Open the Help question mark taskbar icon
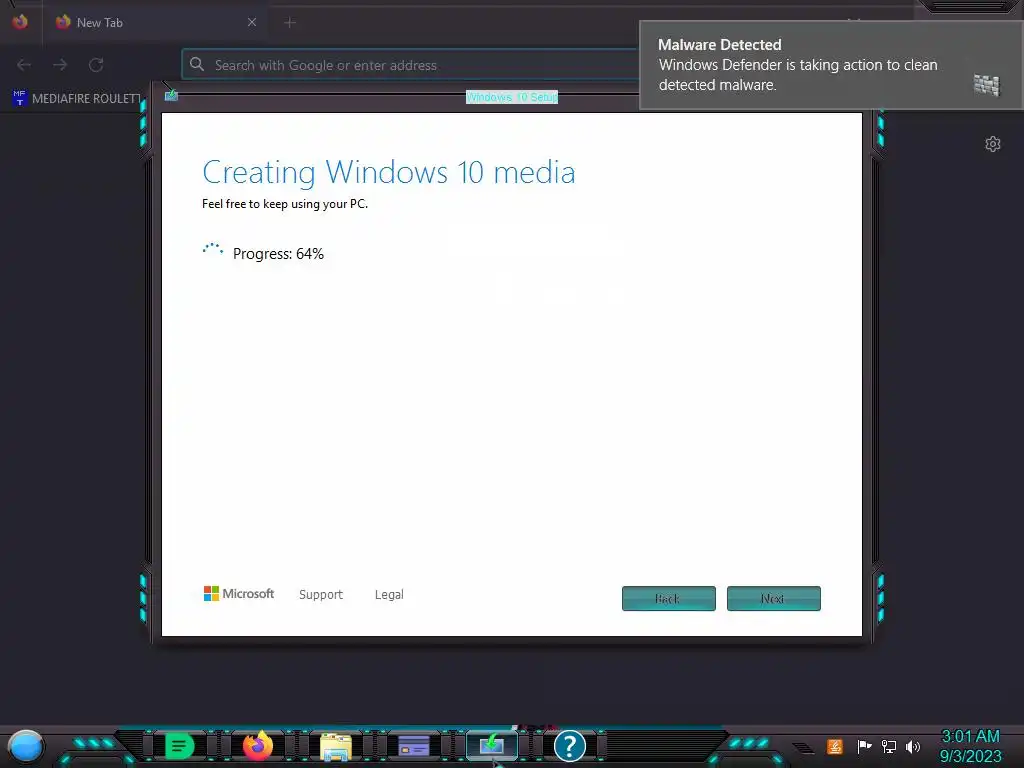Screen dimensions: 1024x768 [569, 746]
